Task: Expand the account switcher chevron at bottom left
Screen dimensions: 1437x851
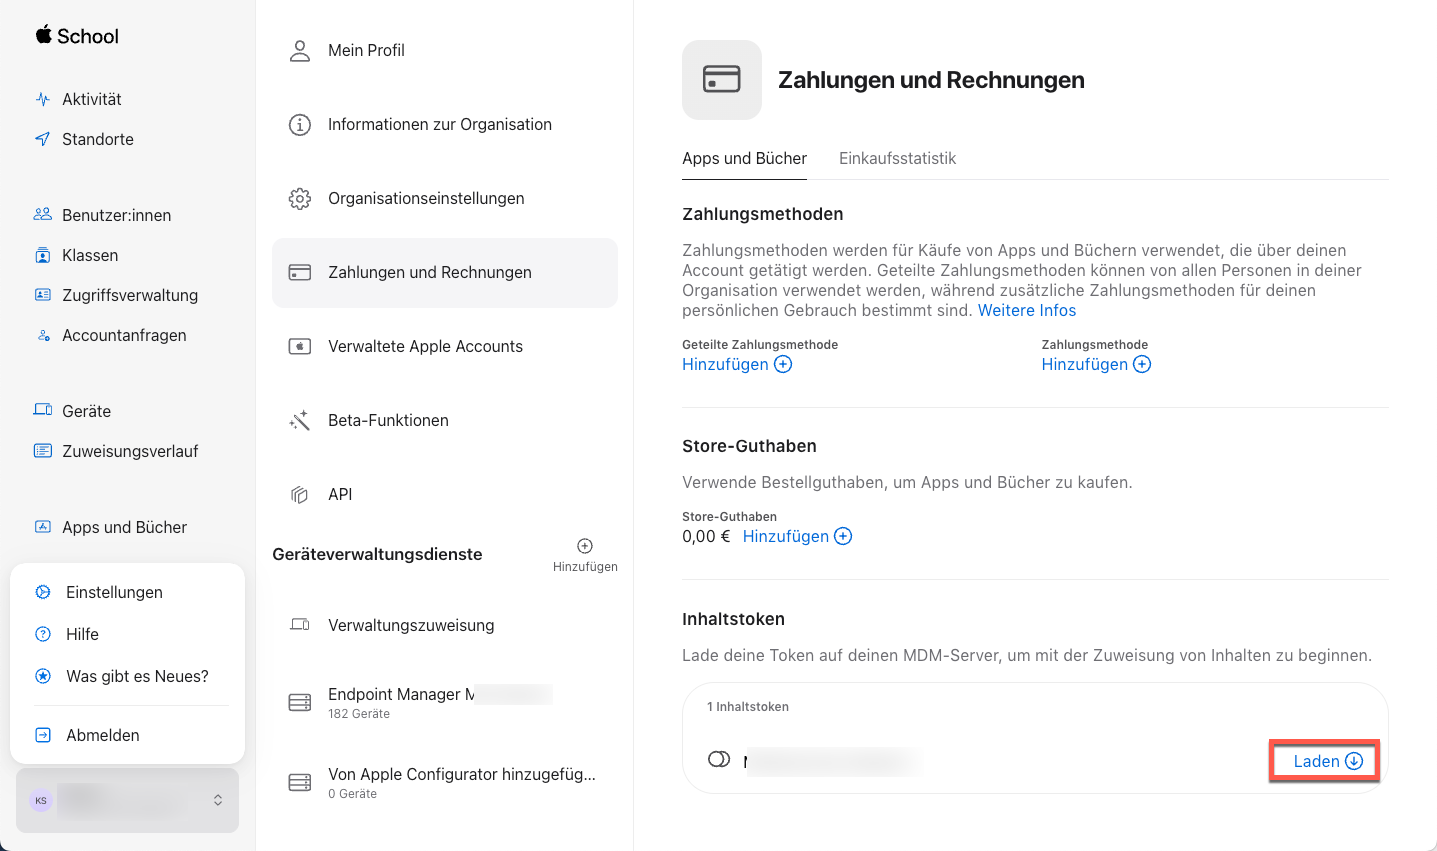Action: 218,800
